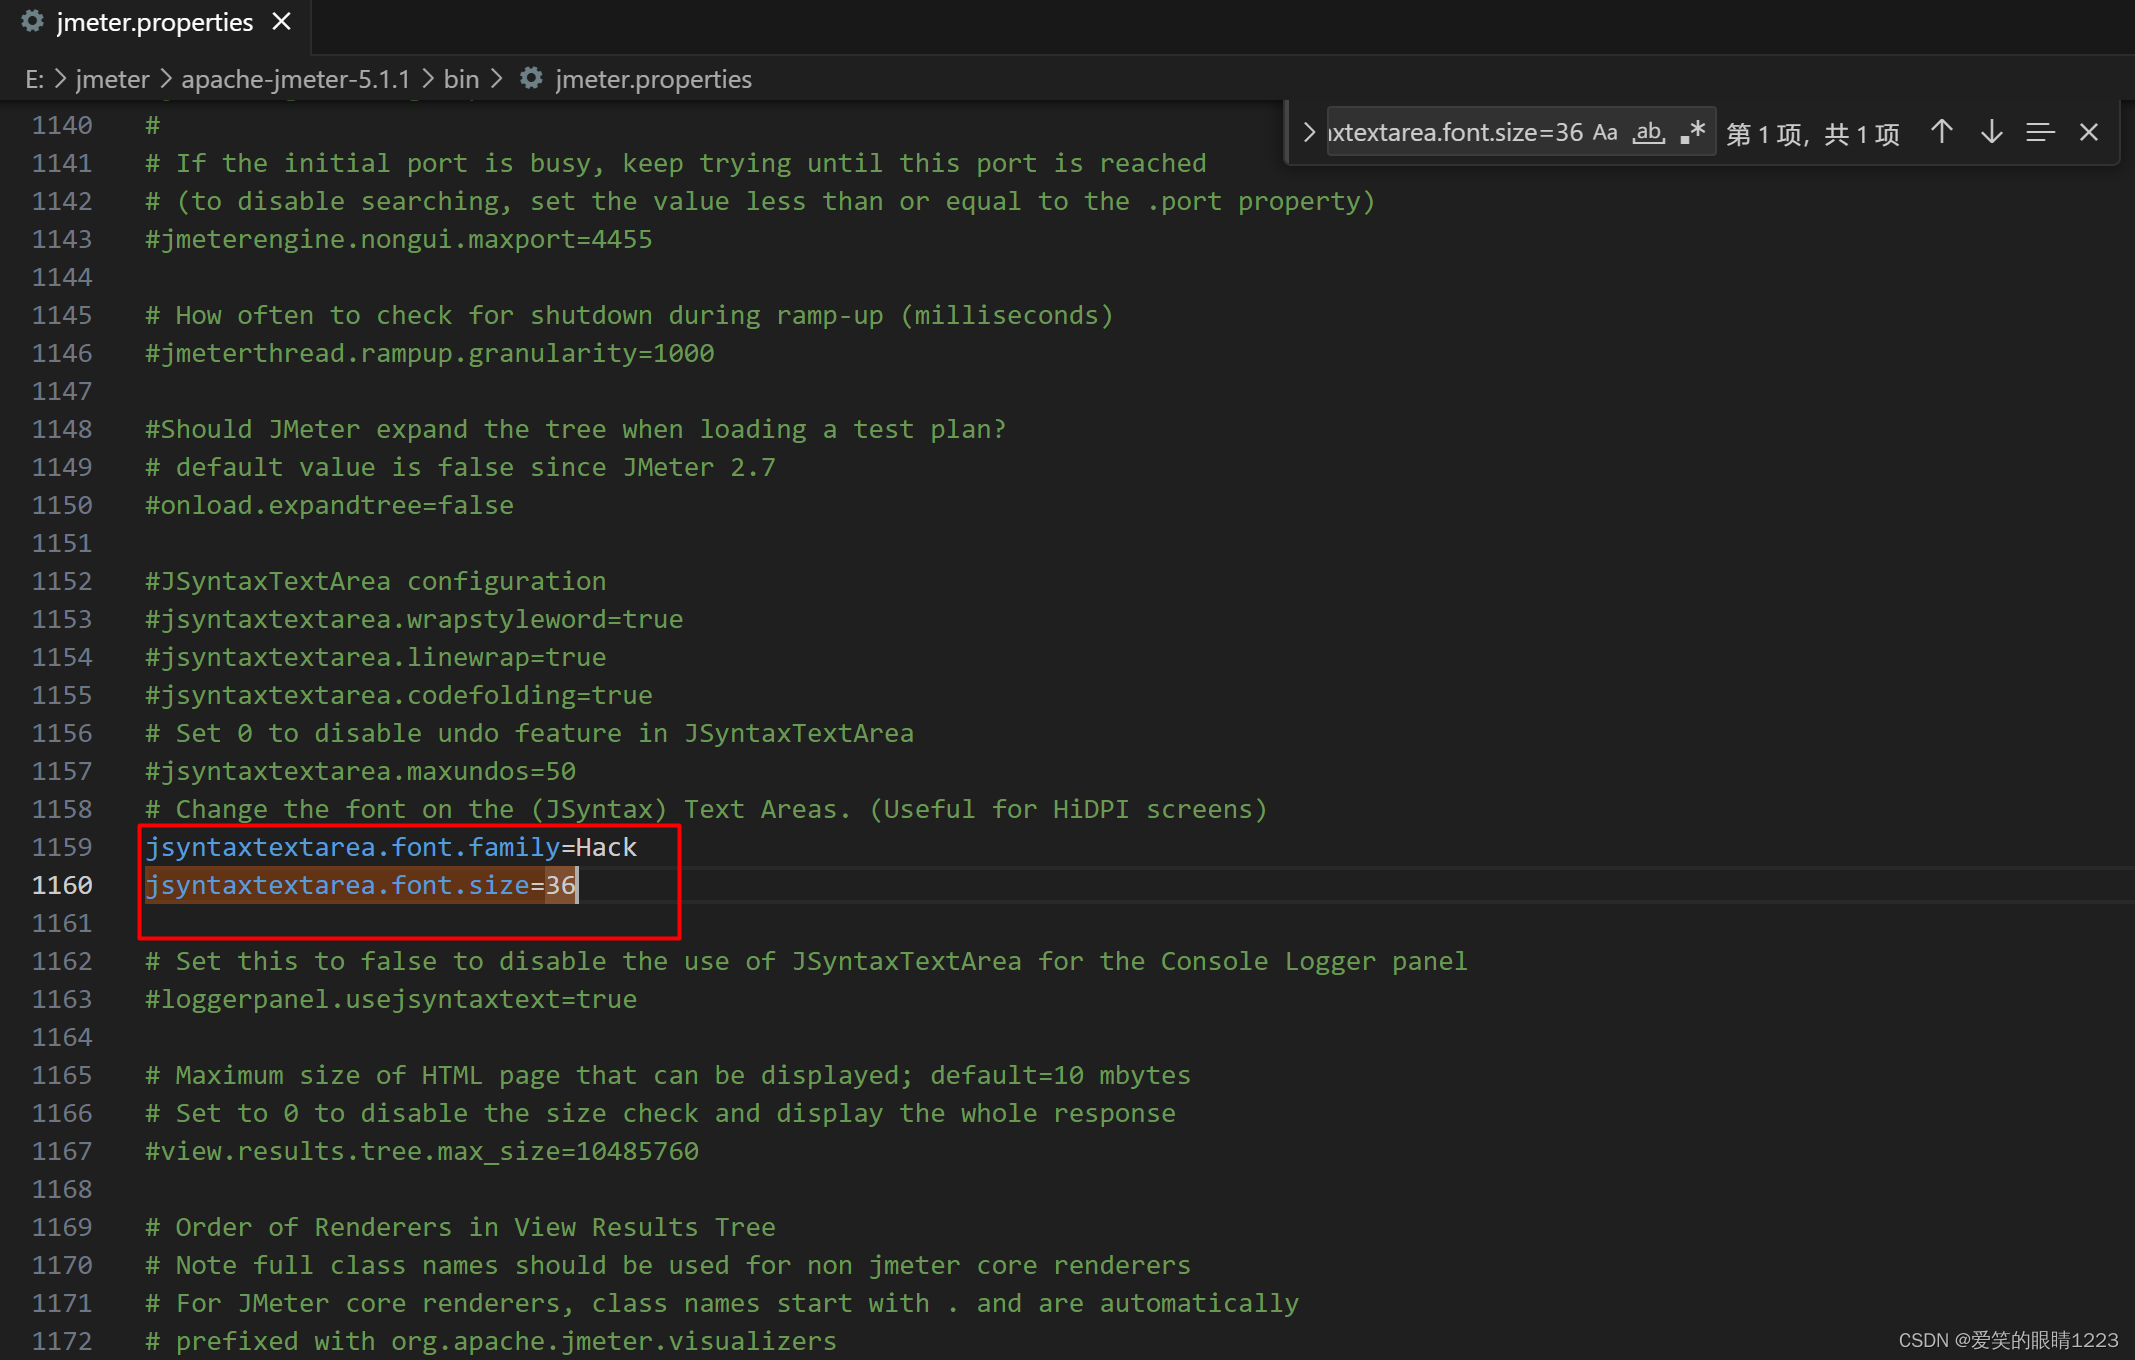Click line number 1160 in gutter
This screenshot has height=1360, width=2135.
click(x=62, y=886)
